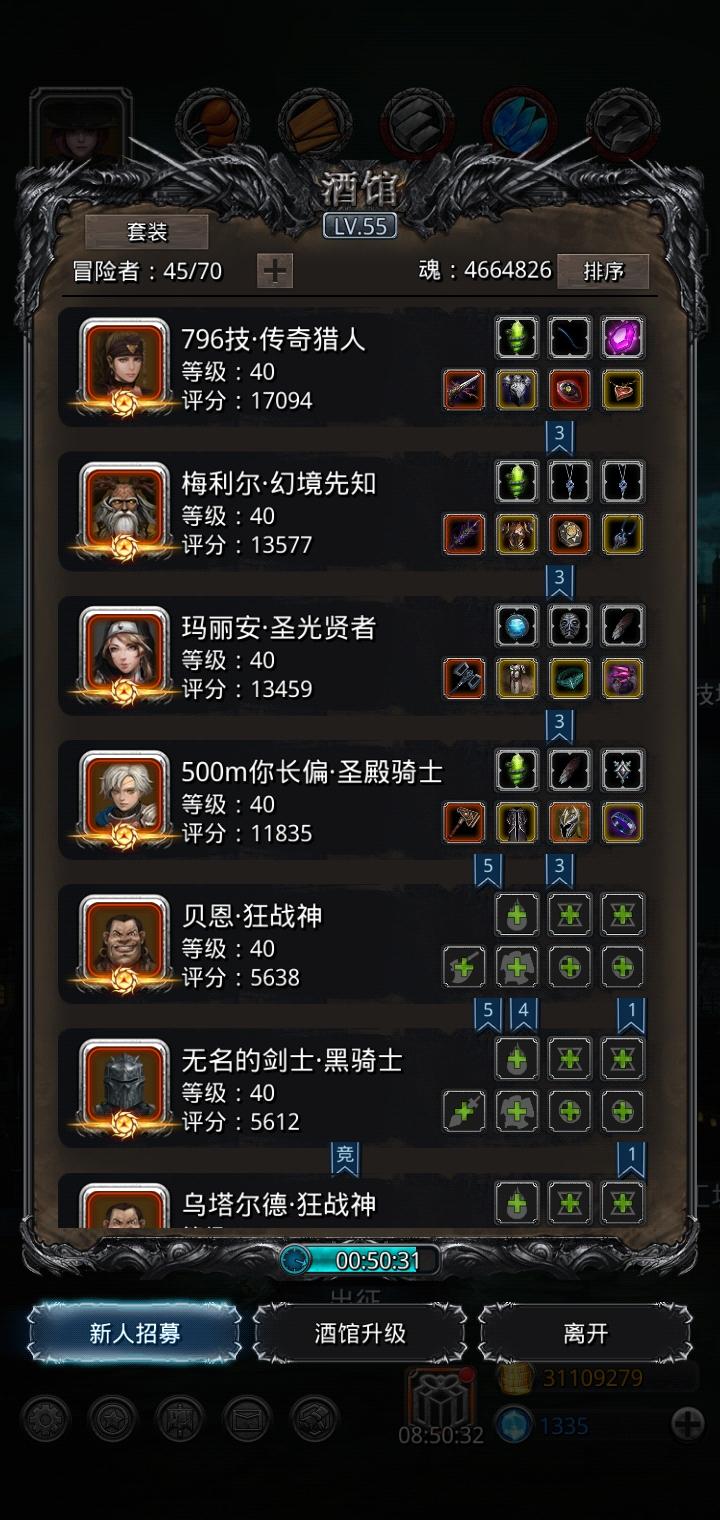The width and height of the screenshot is (720, 1520).
Task: Tap helmet slot of 500m你长偏·圣殿骑士
Action: tap(570, 822)
